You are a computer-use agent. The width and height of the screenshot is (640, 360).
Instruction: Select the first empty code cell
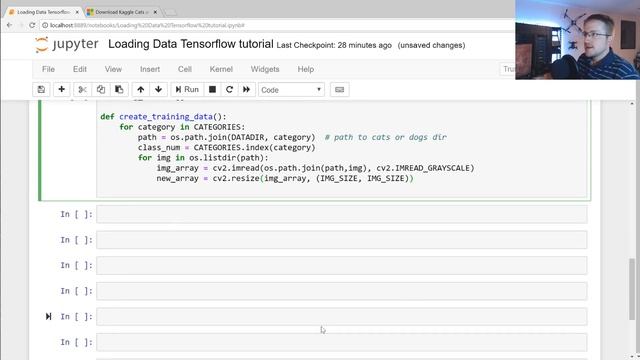[x=342, y=214]
